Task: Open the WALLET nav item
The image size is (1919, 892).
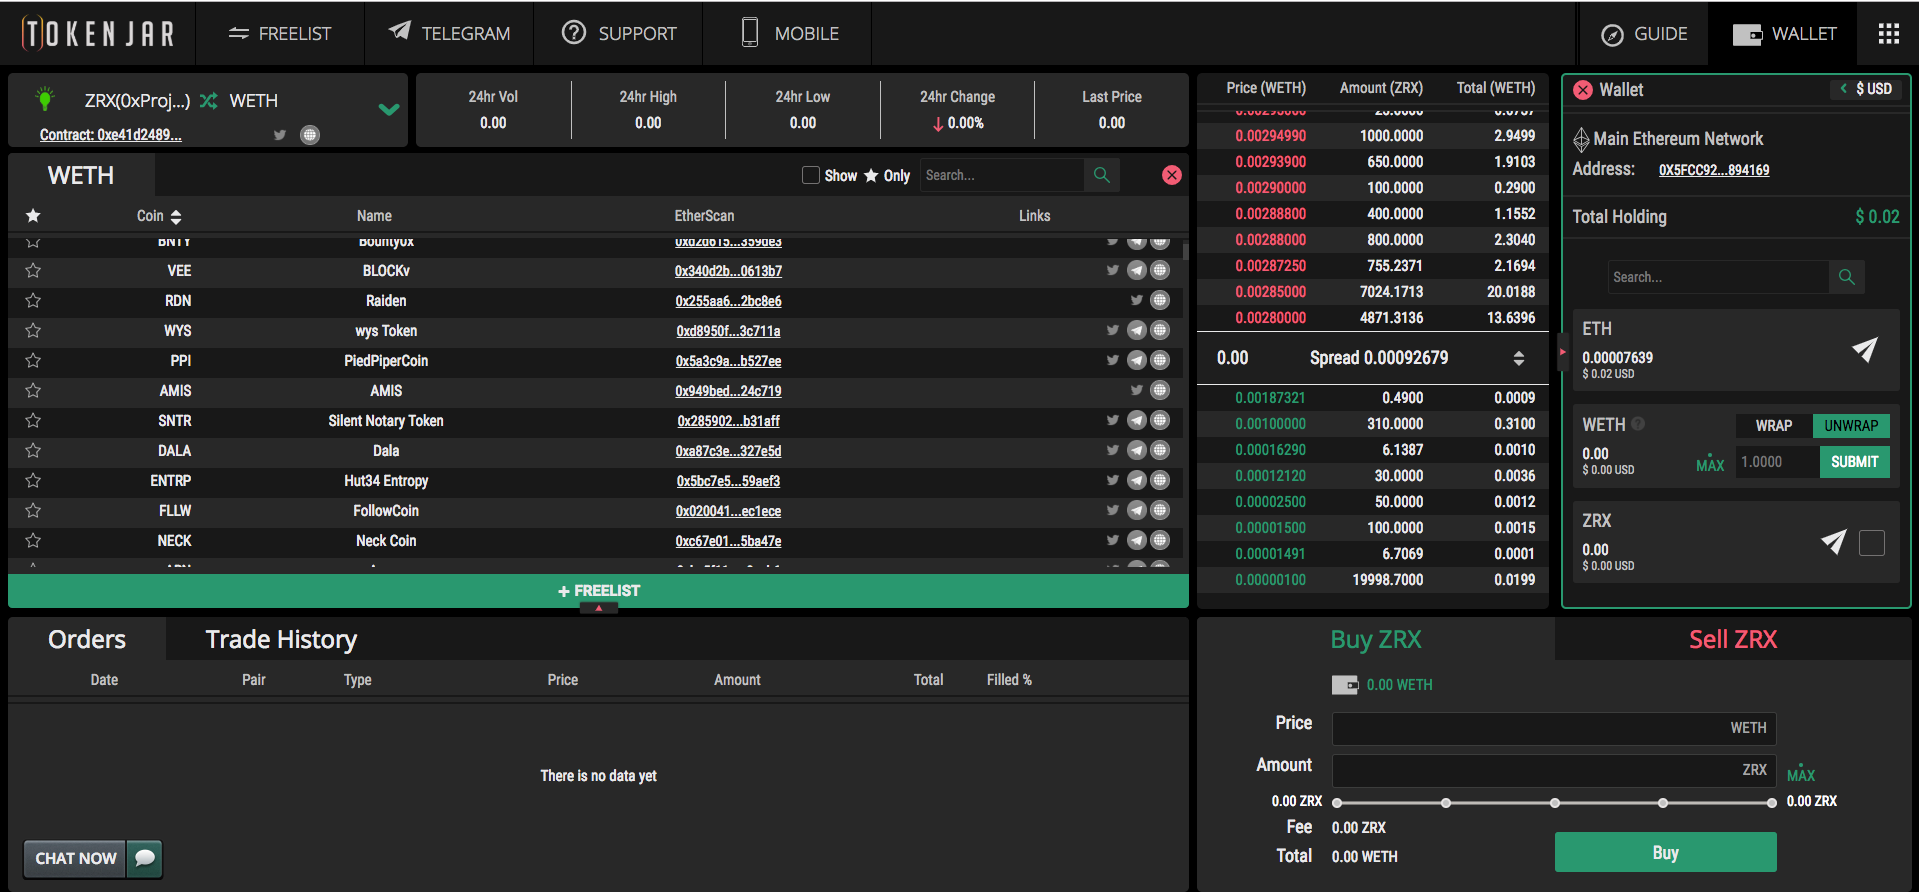Action: [1785, 34]
